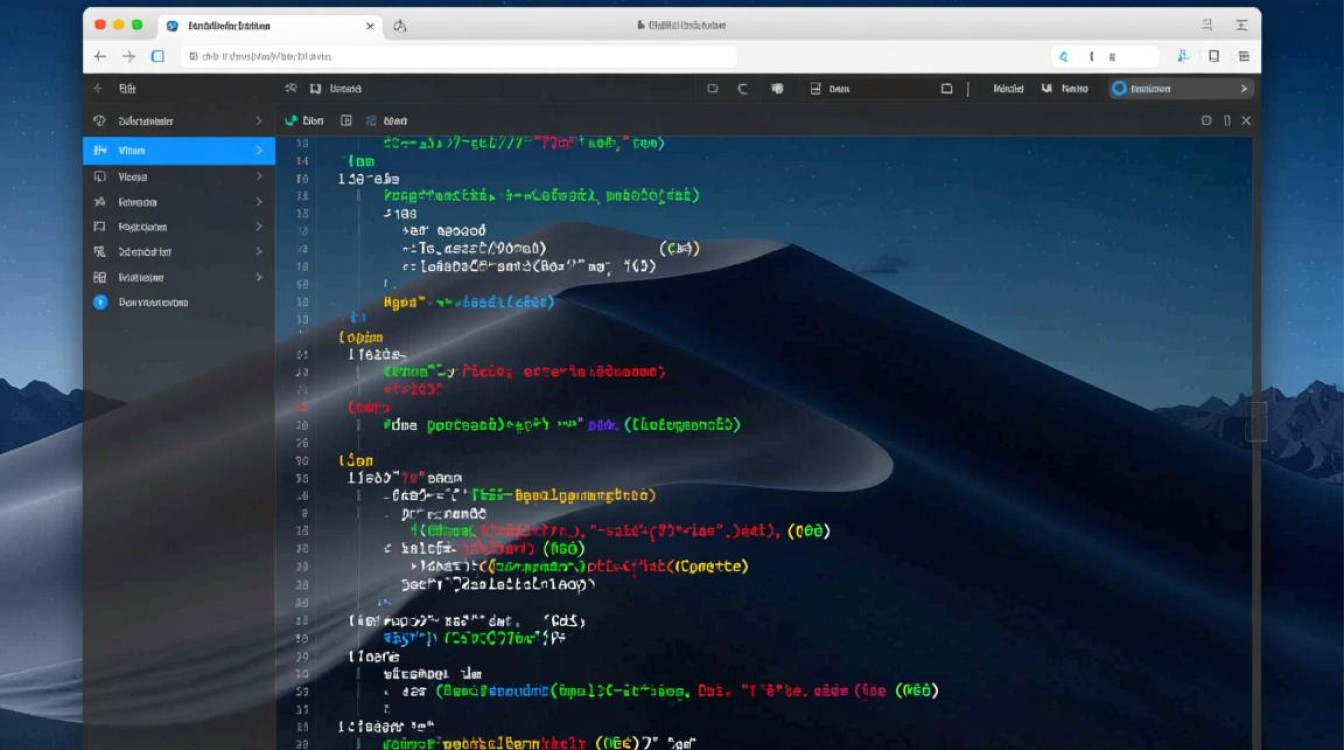
Task: Click the refresh-shaped icon in dark toolbar
Action: [x=743, y=89]
